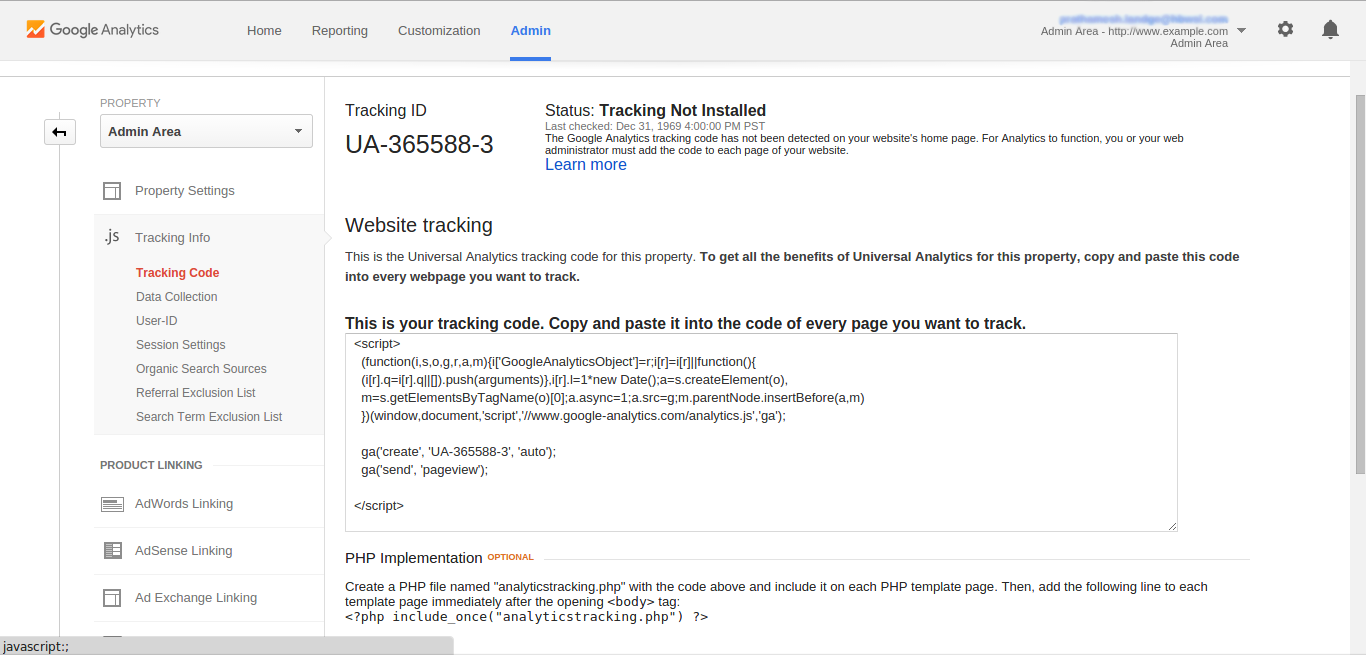Image resolution: width=1366 pixels, height=655 pixels.
Task: Open the settings gear icon
Action: [1285, 30]
